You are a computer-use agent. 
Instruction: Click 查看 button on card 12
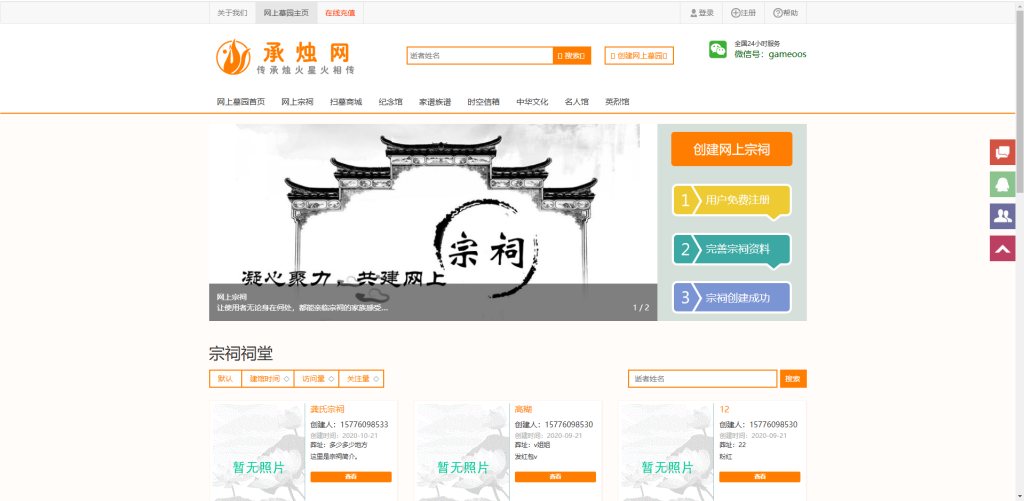(760, 477)
